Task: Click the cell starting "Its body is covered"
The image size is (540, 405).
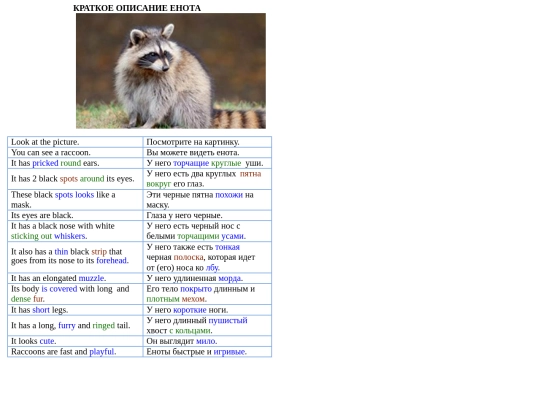Action: point(75,294)
